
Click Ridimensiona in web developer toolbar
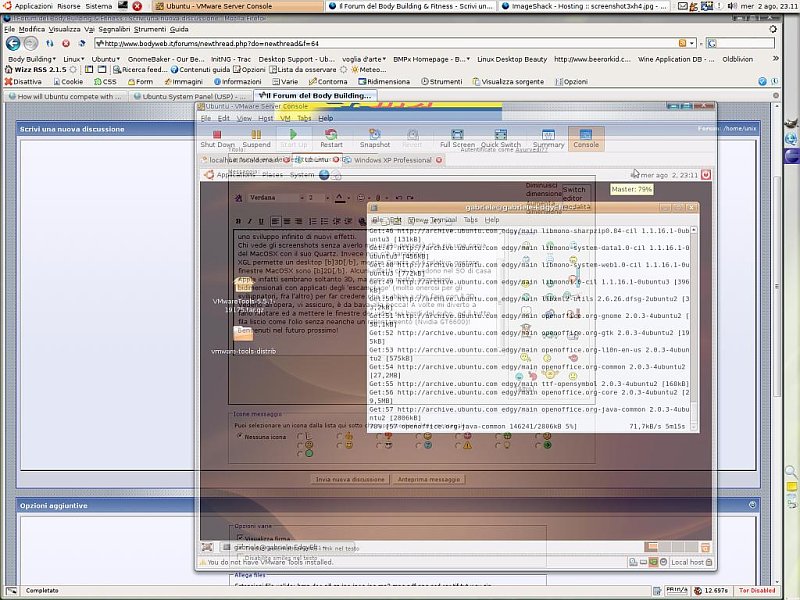click(384, 82)
